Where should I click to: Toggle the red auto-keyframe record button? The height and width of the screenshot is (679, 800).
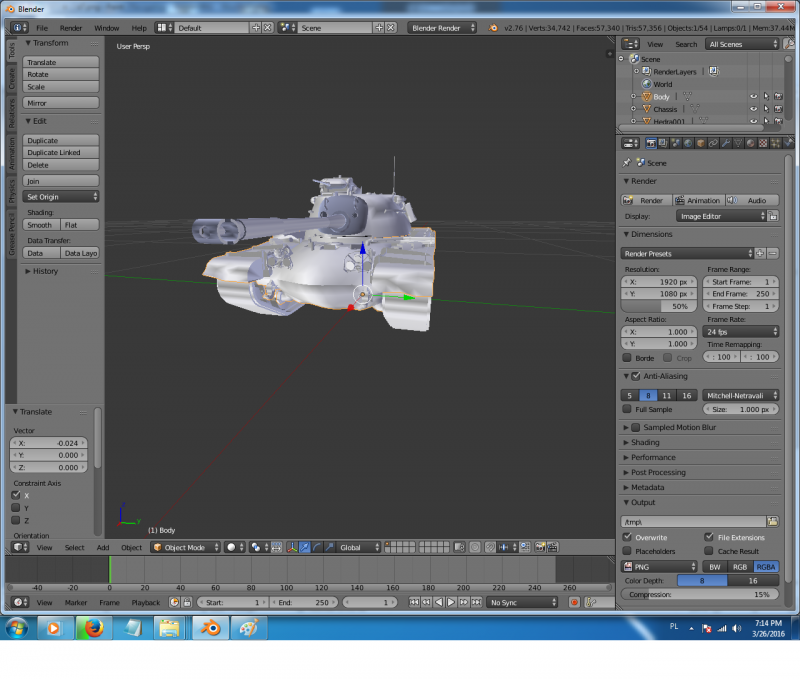point(574,602)
